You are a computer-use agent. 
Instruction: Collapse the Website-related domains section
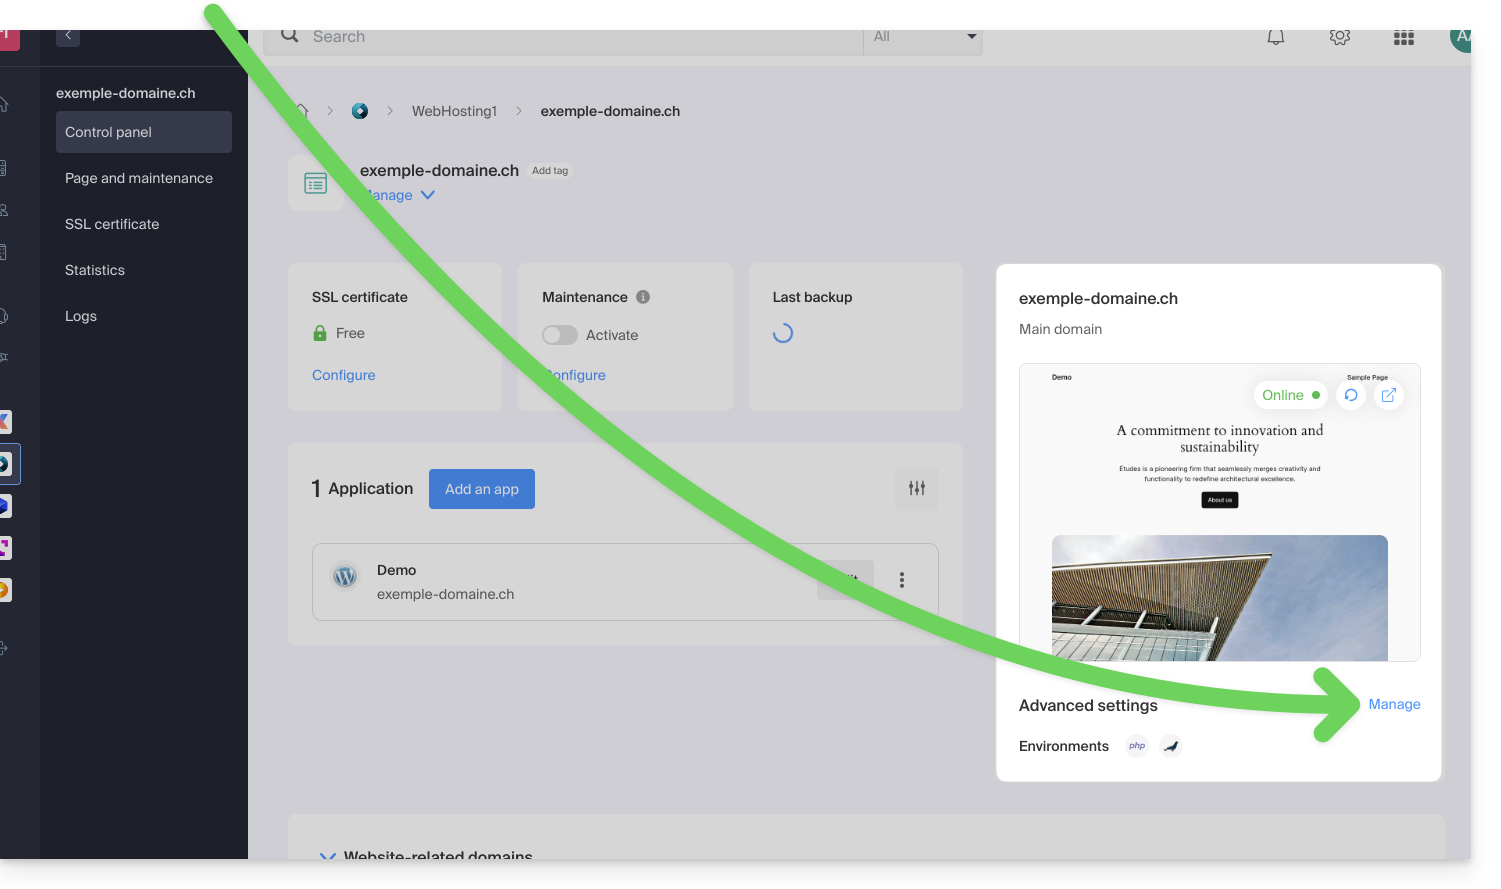click(327, 856)
